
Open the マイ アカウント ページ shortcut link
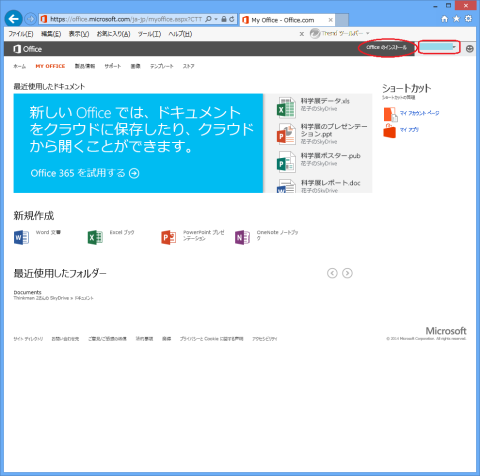pyautogui.click(x=419, y=113)
